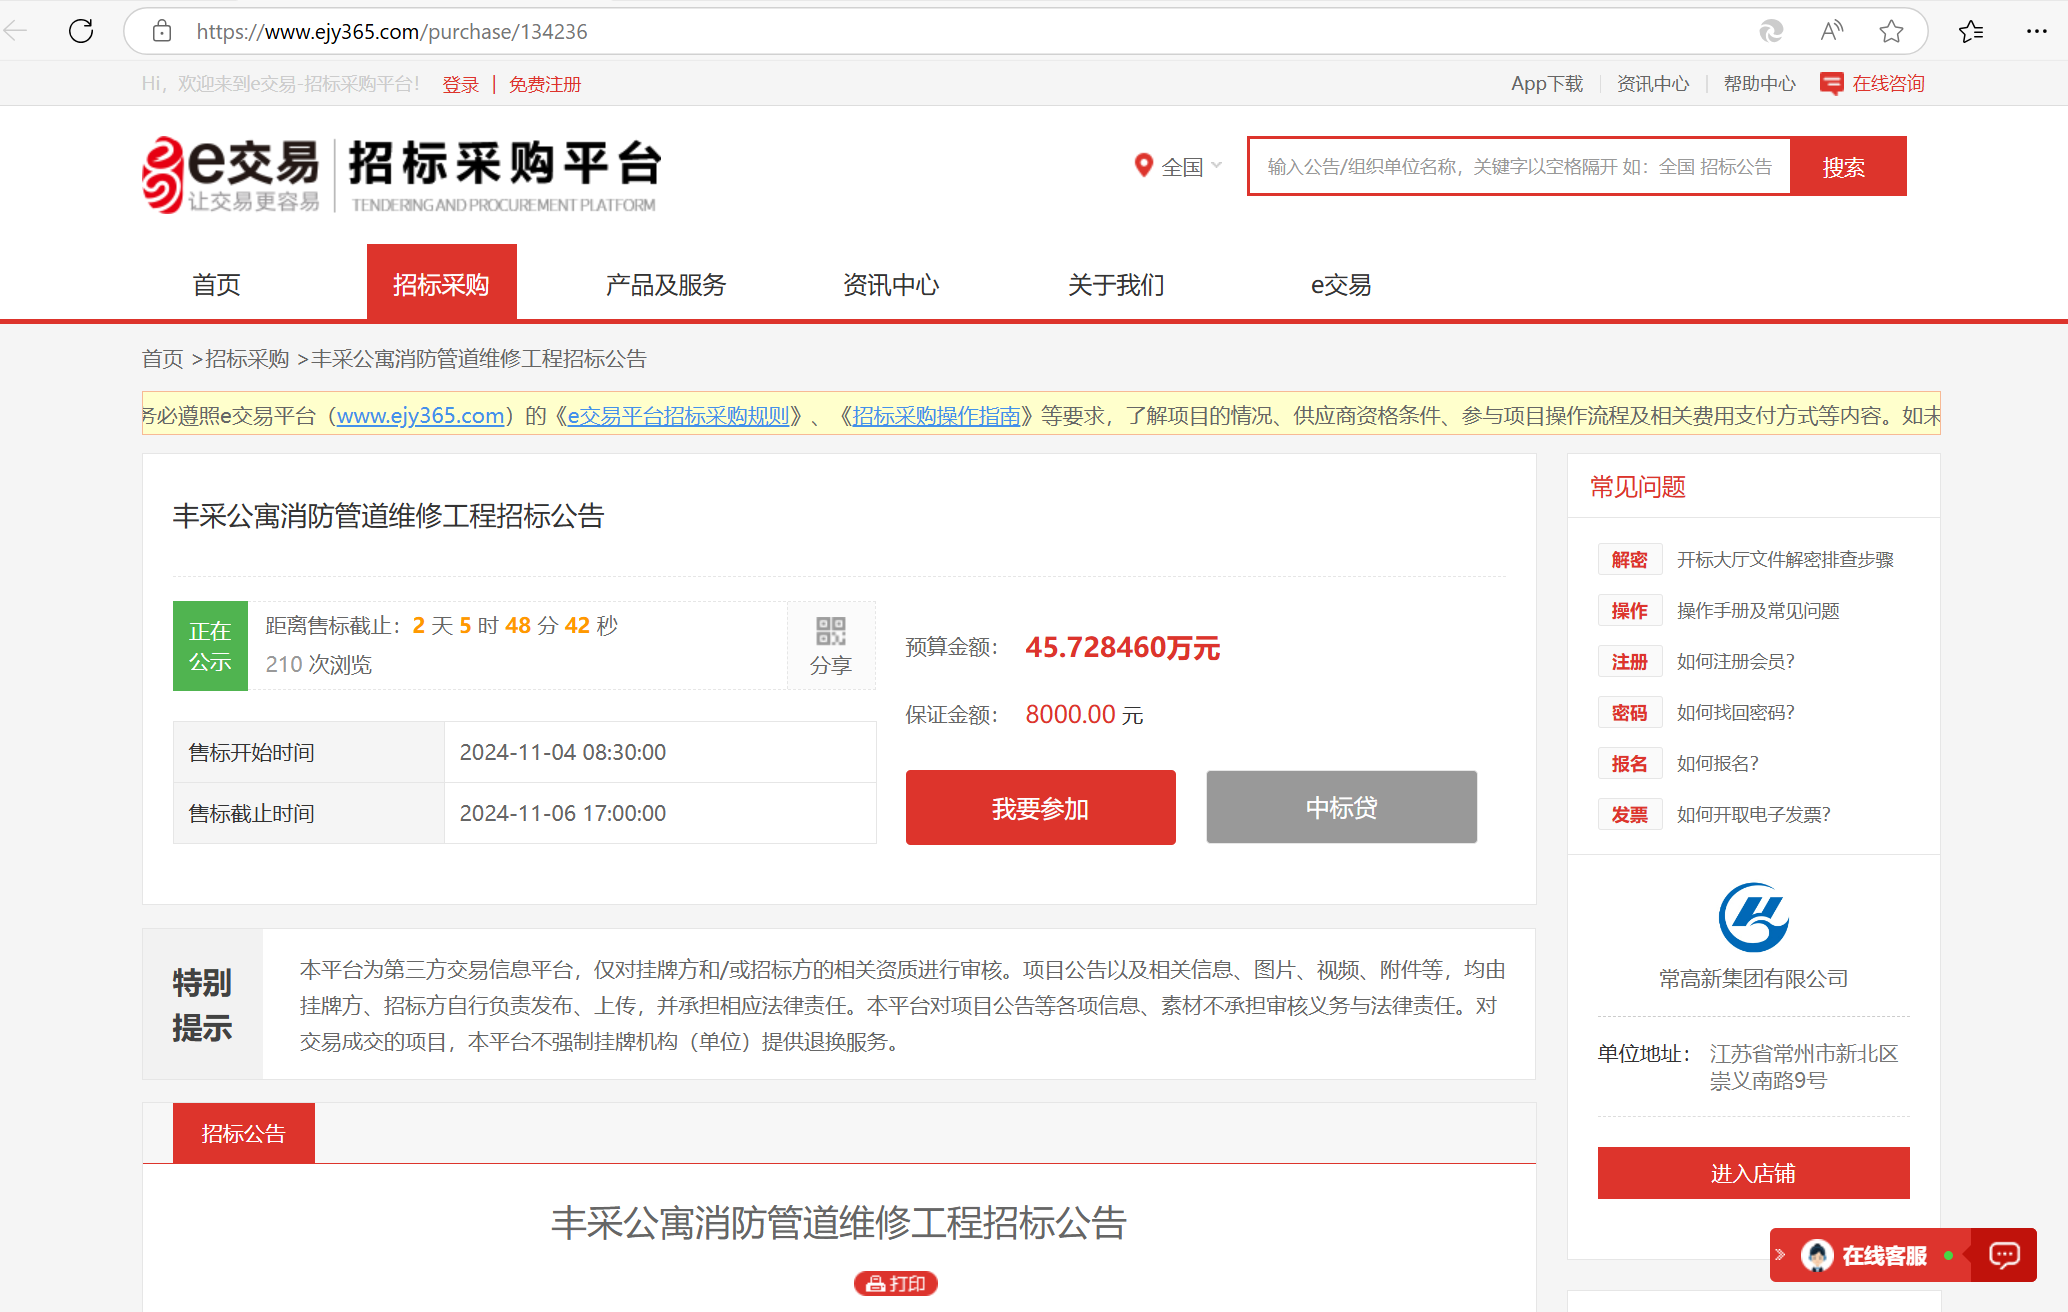
Task: Open the chat bubble icon at 在线客服
Action: pyautogui.click(x=2004, y=1254)
